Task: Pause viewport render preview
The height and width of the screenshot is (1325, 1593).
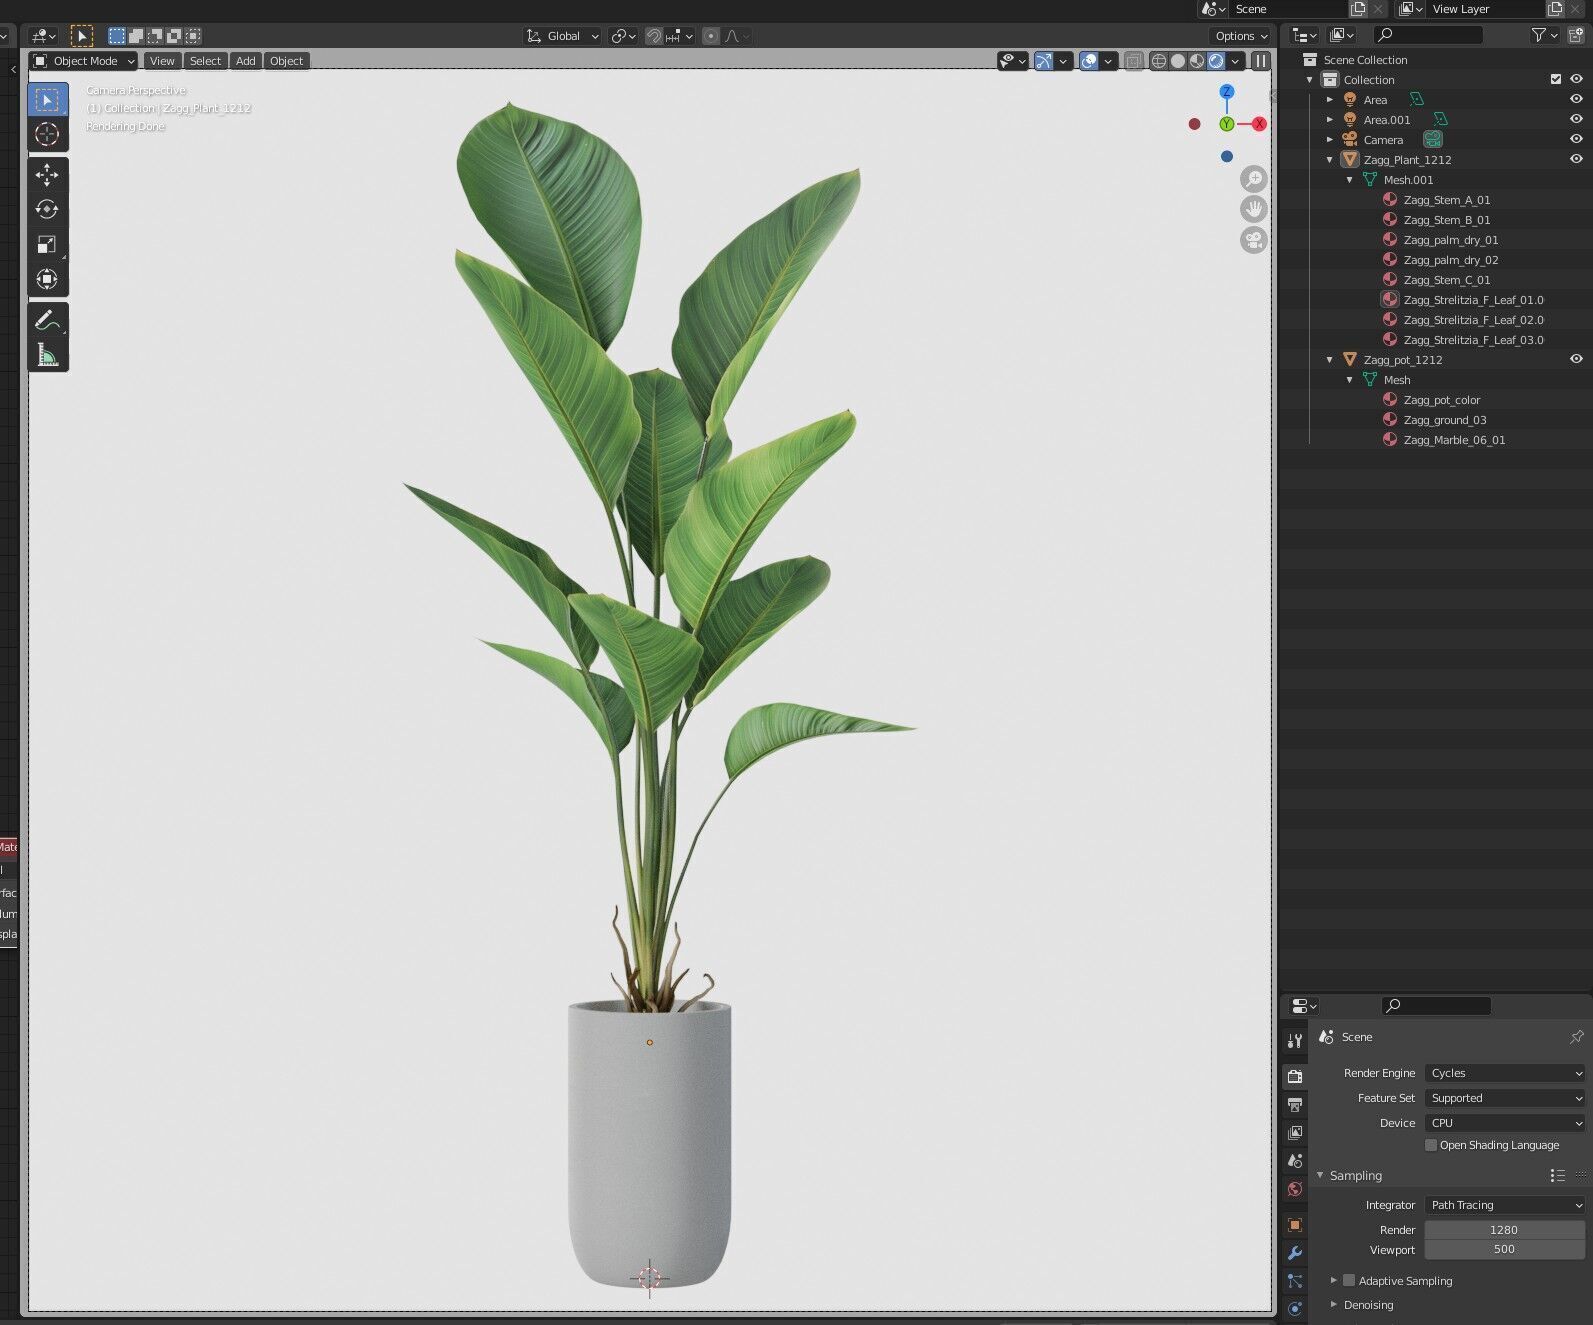Action: coord(1261,61)
